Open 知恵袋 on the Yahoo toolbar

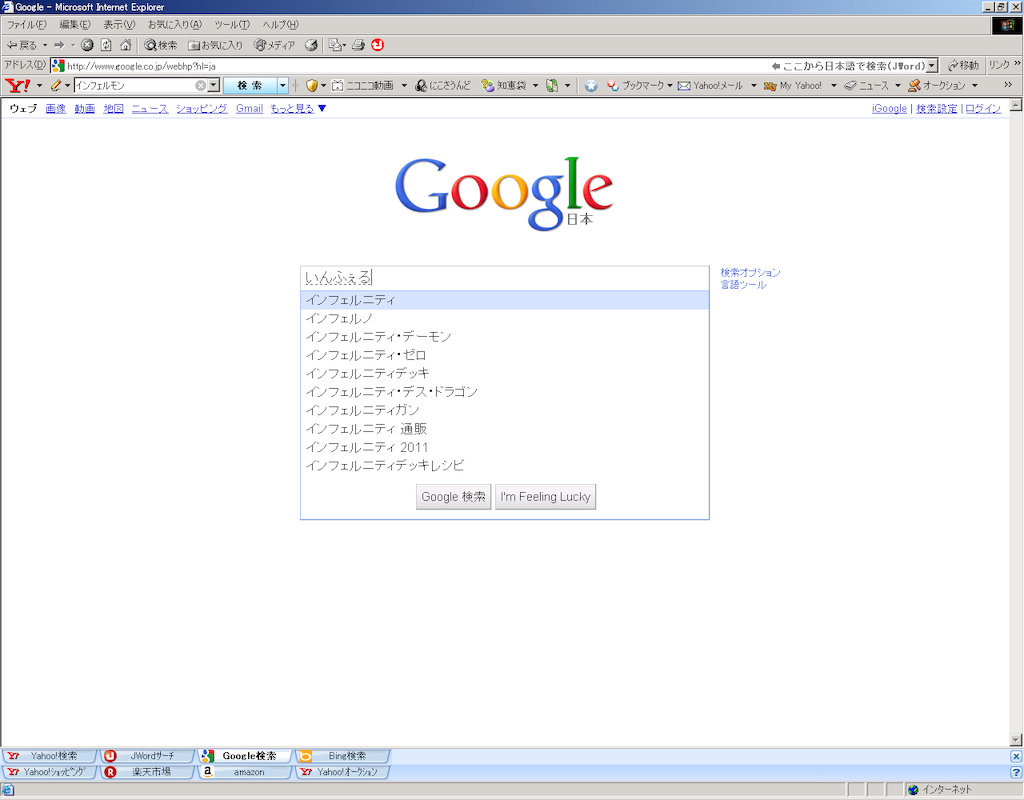[x=504, y=86]
